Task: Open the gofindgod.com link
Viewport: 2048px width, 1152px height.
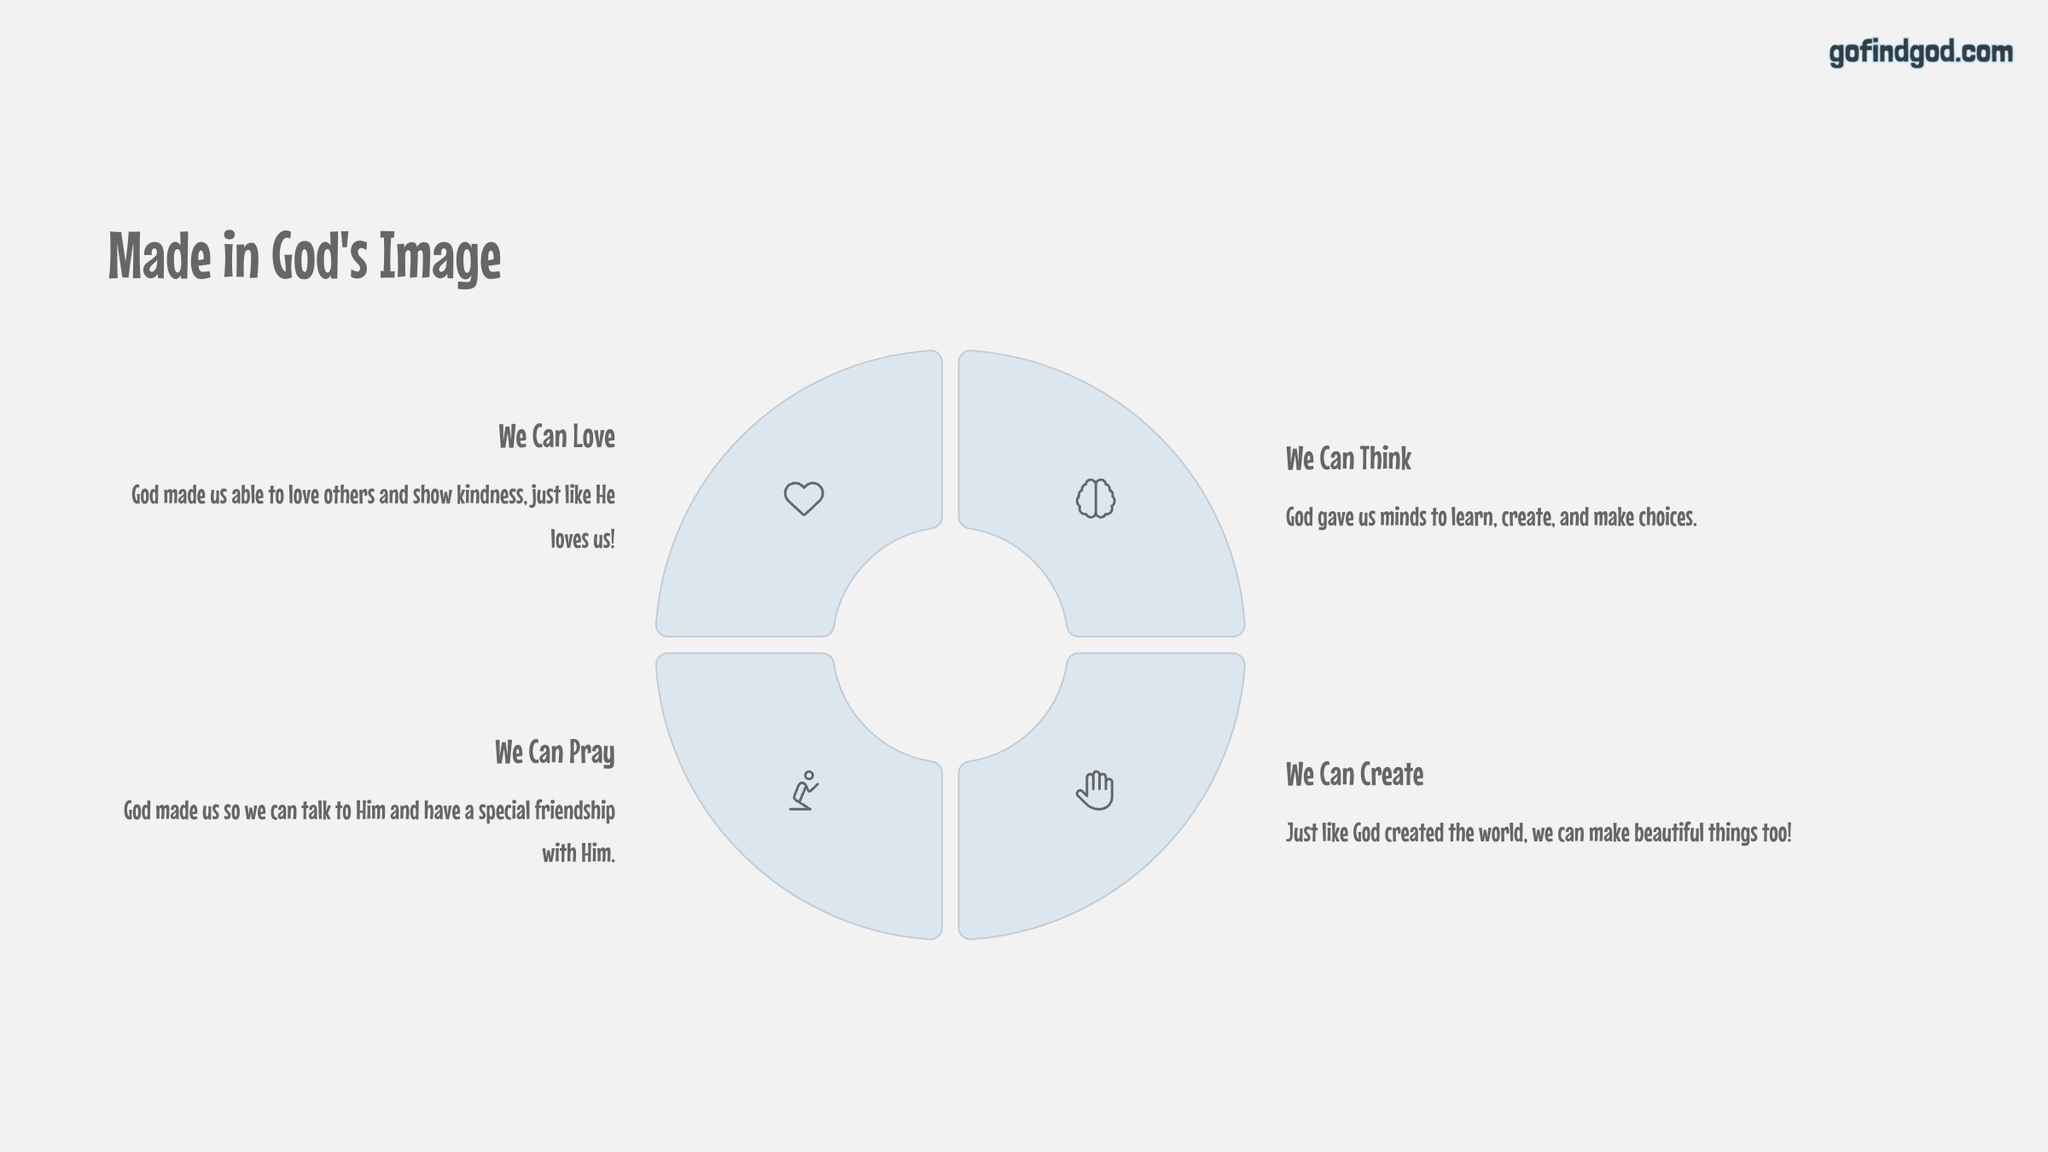Action: click(1921, 52)
